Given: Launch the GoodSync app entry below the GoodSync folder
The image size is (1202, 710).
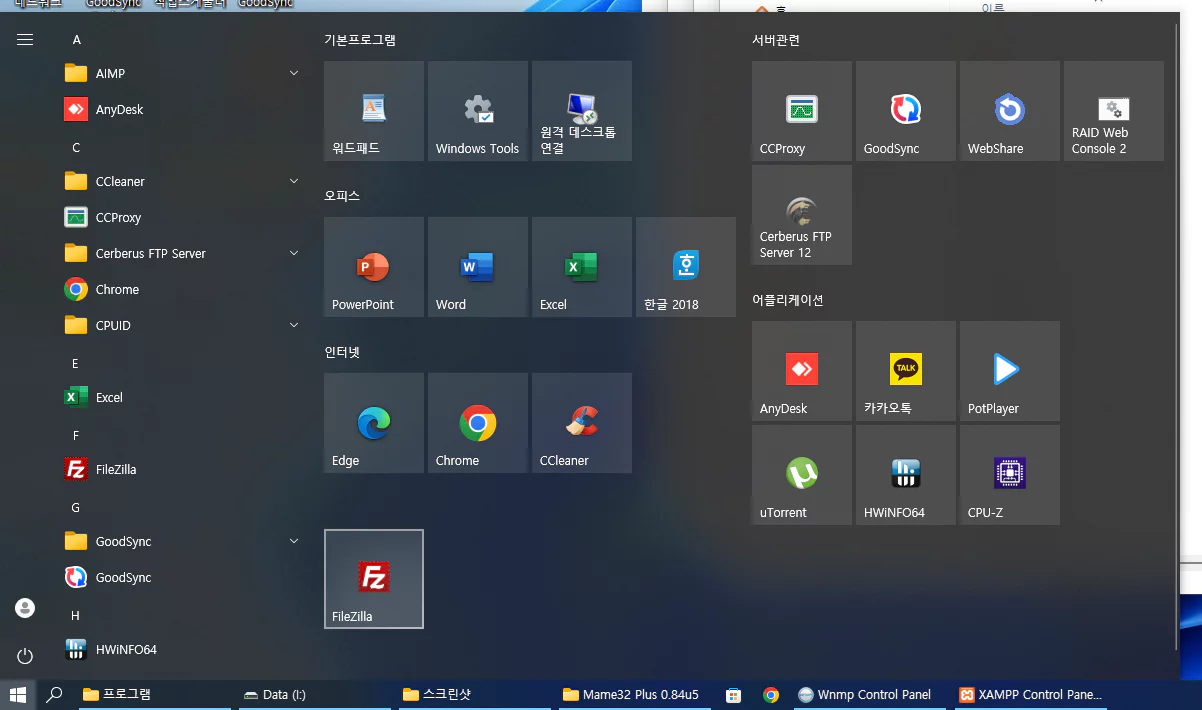Looking at the screenshot, I should [x=182, y=577].
